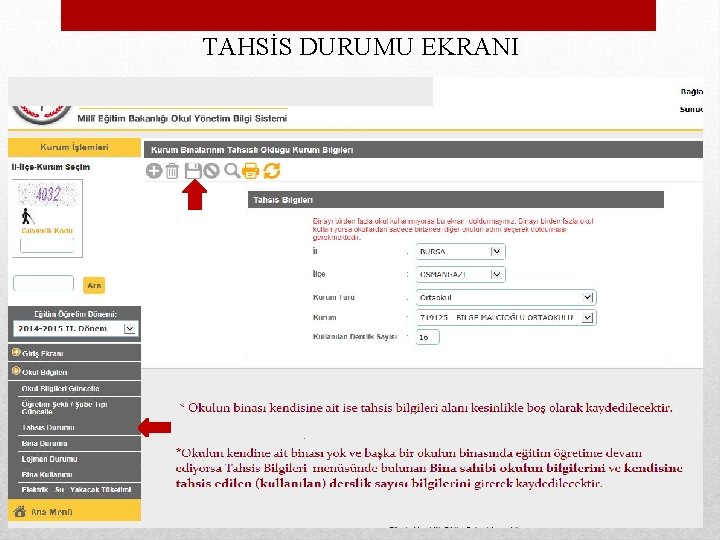Open the Eğitim Öğretim Dönemi dropdown
The height and width of the screenshot is (540, 720).
click(x=75, y=329)
